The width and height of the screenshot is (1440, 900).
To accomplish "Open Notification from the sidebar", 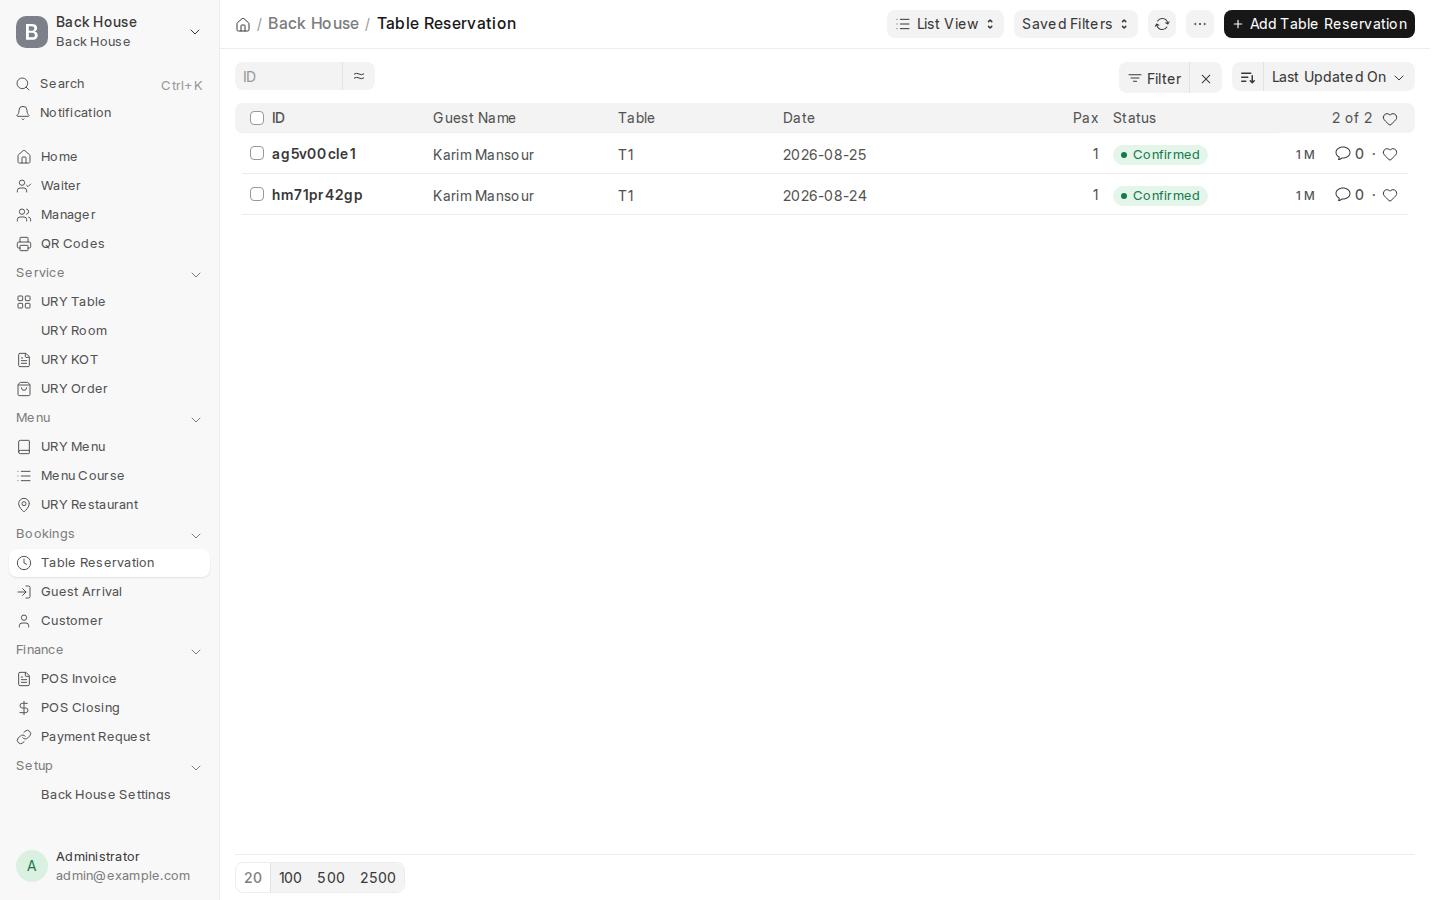I will click(110, 113).
